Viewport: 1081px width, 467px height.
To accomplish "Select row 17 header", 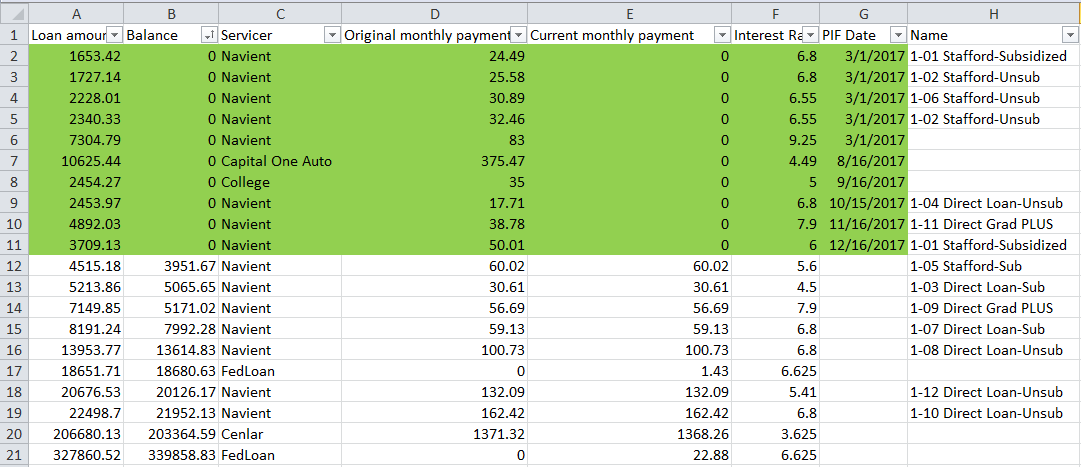I will [14, 371].
